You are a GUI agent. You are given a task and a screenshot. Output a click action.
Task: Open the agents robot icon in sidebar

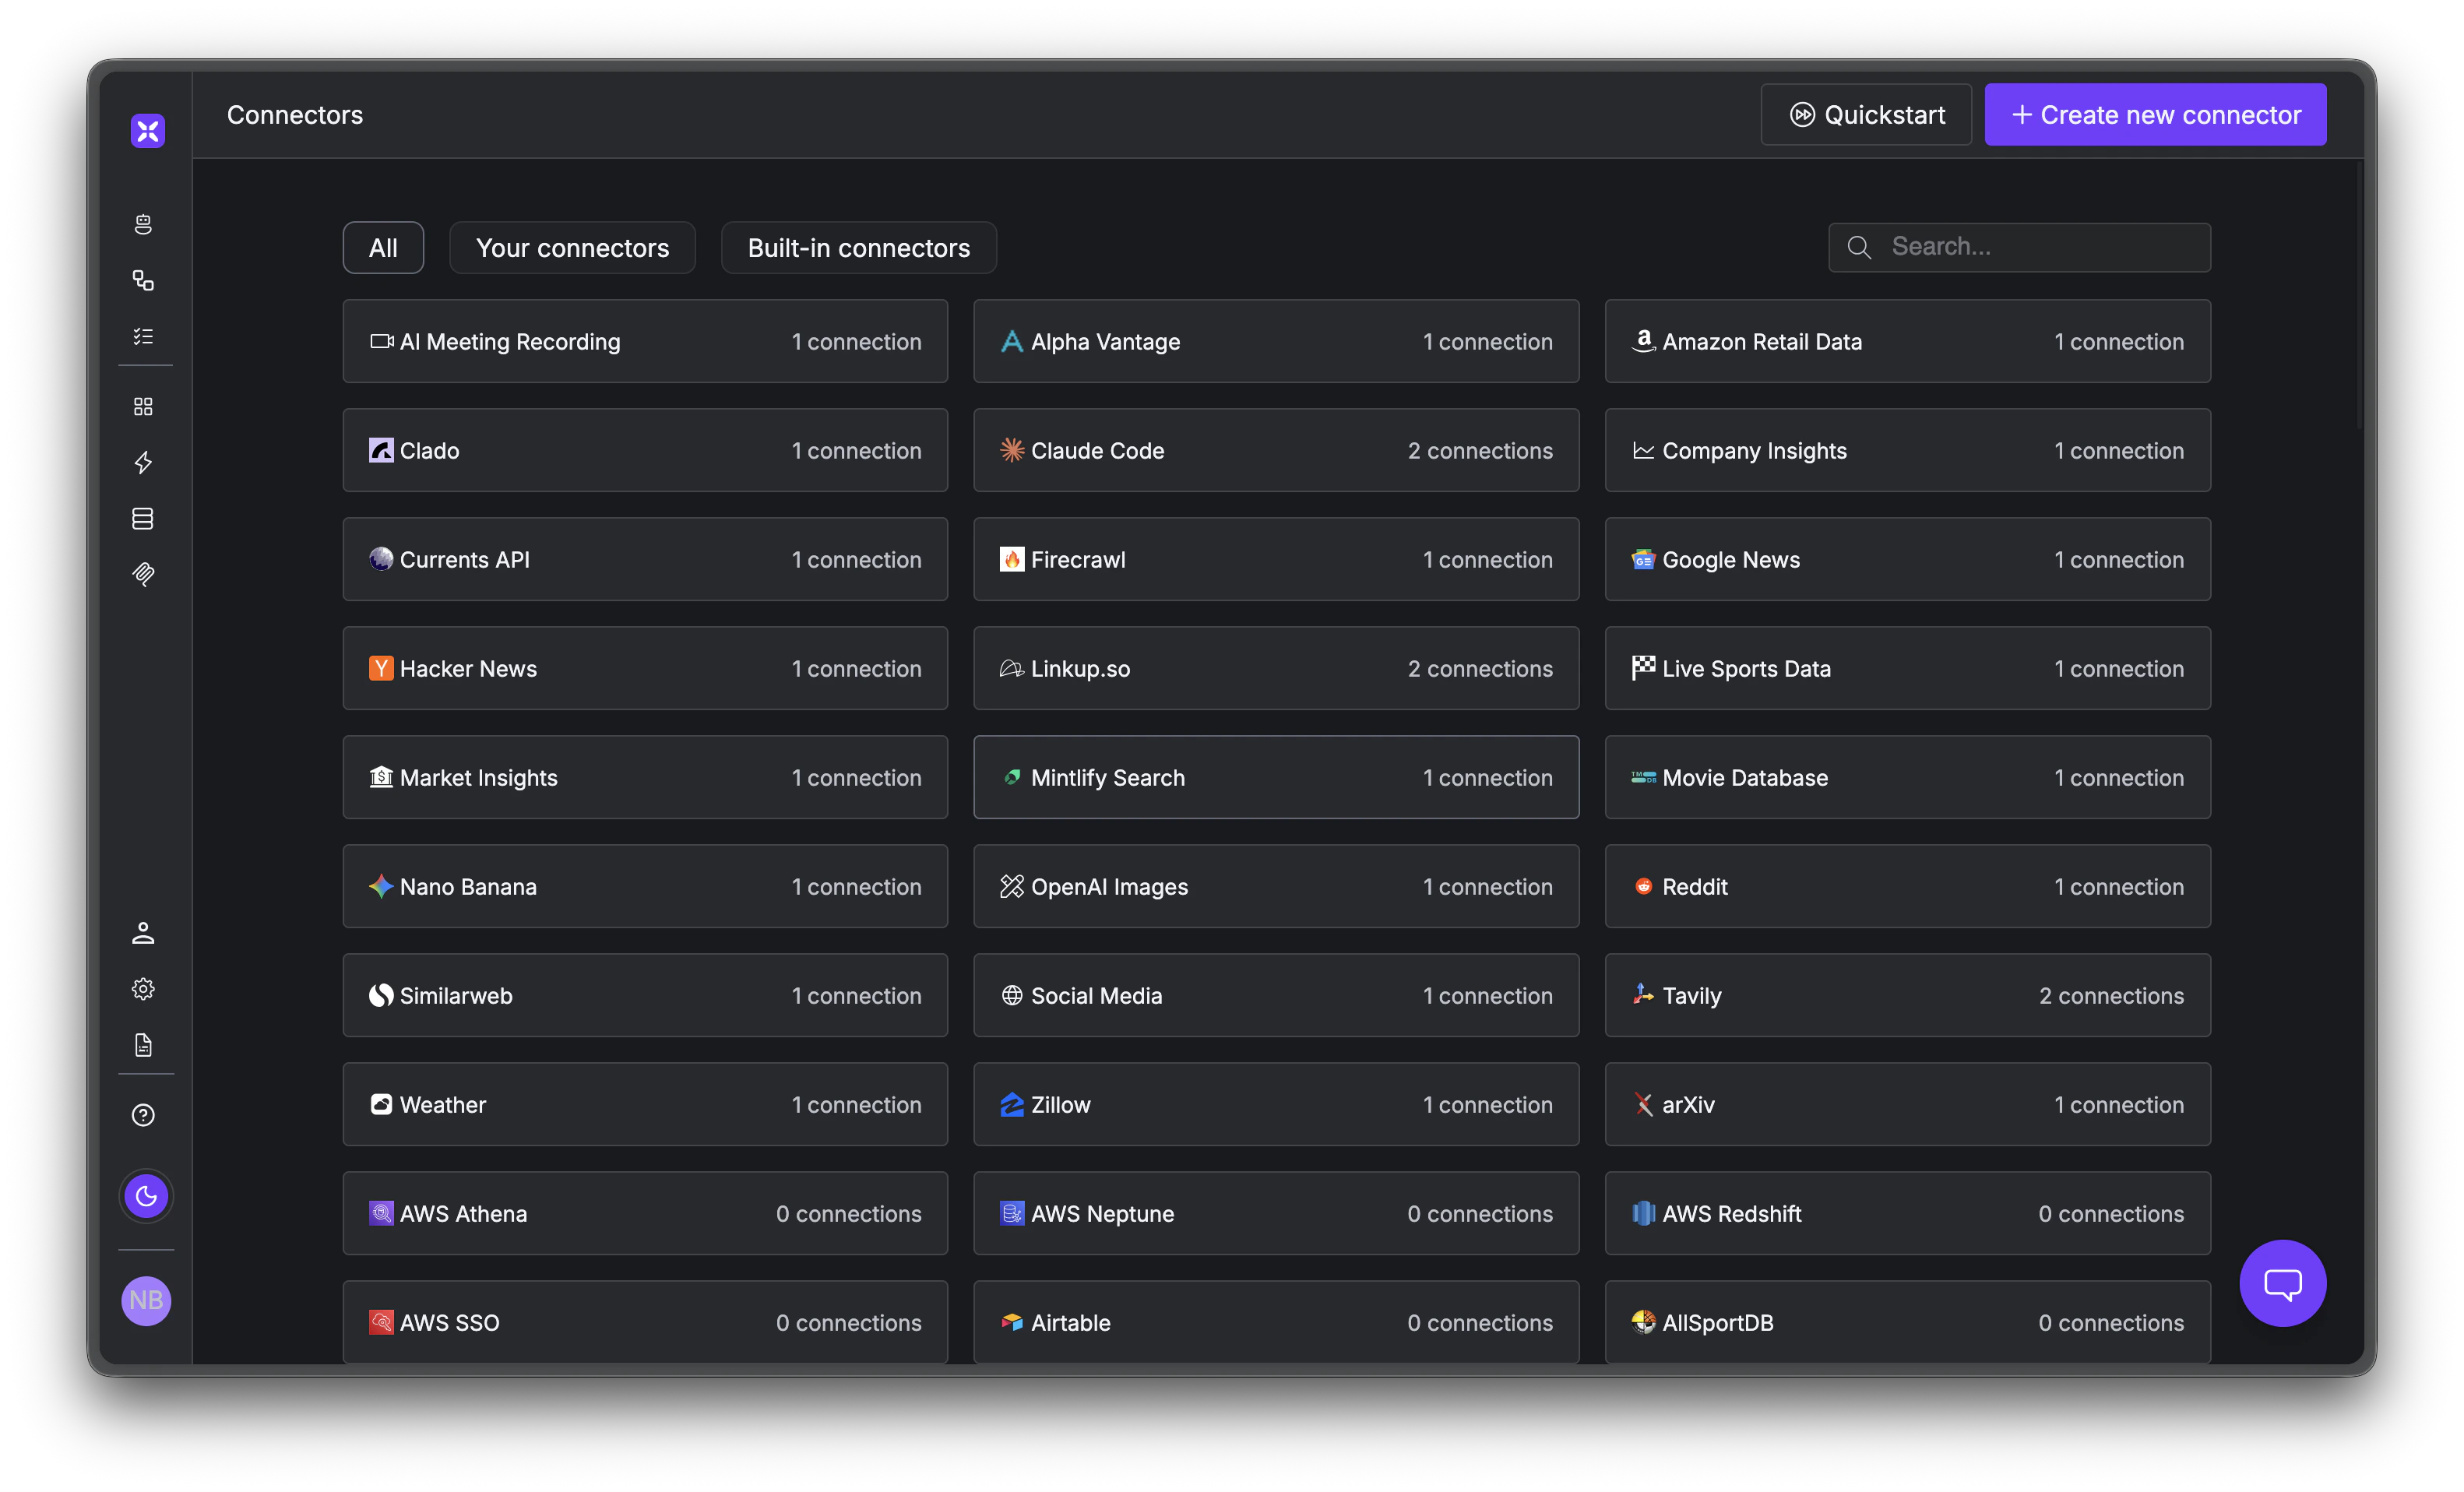coord(143,224)
